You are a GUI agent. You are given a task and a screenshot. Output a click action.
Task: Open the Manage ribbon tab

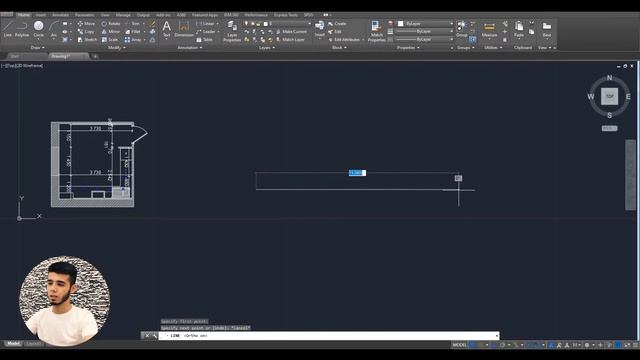point(123,15)
